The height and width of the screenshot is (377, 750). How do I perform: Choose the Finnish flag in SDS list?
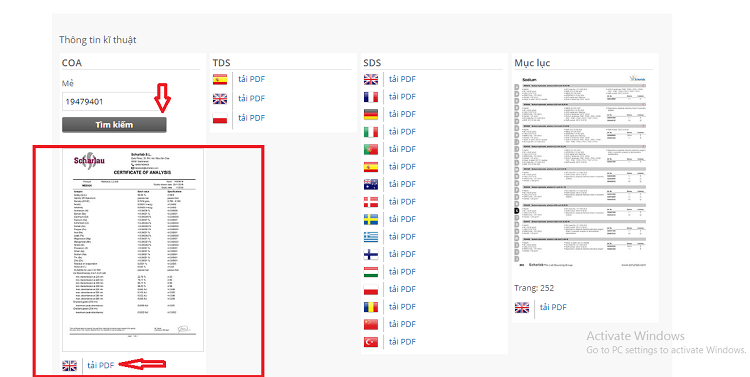[371, 254]
